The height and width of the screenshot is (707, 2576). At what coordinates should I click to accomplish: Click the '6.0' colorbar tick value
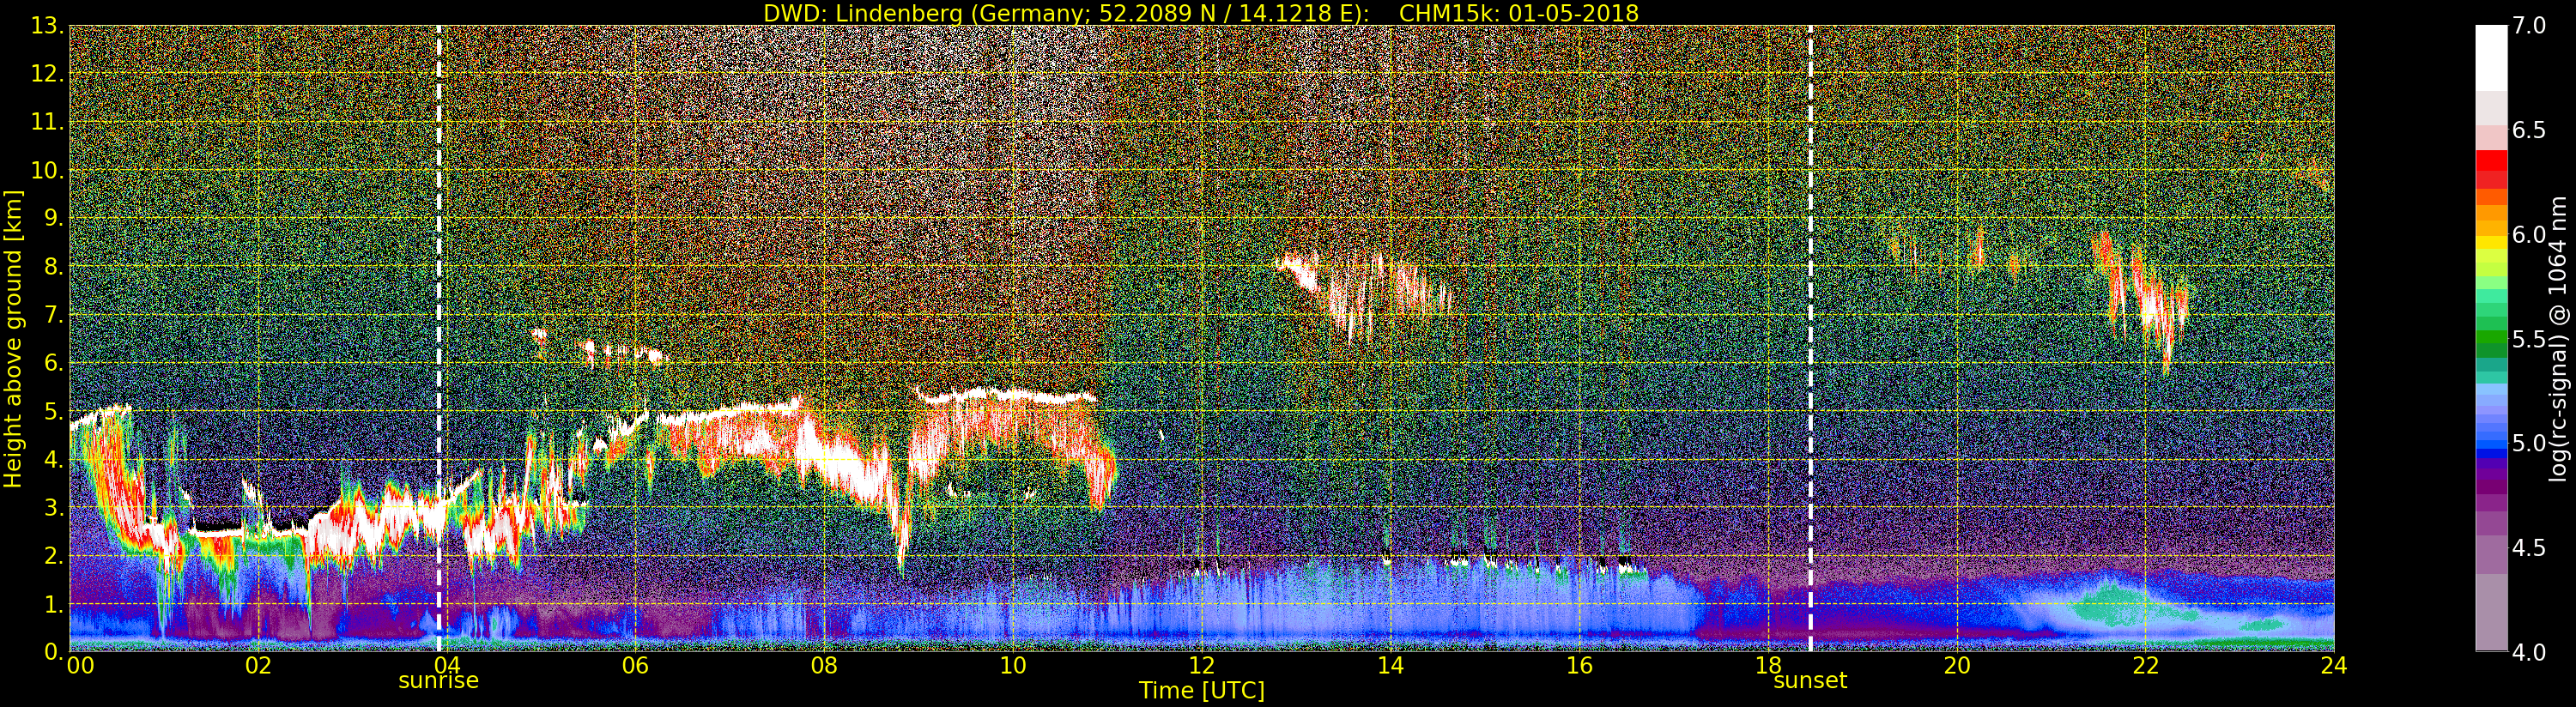[x=2529, y=235]
